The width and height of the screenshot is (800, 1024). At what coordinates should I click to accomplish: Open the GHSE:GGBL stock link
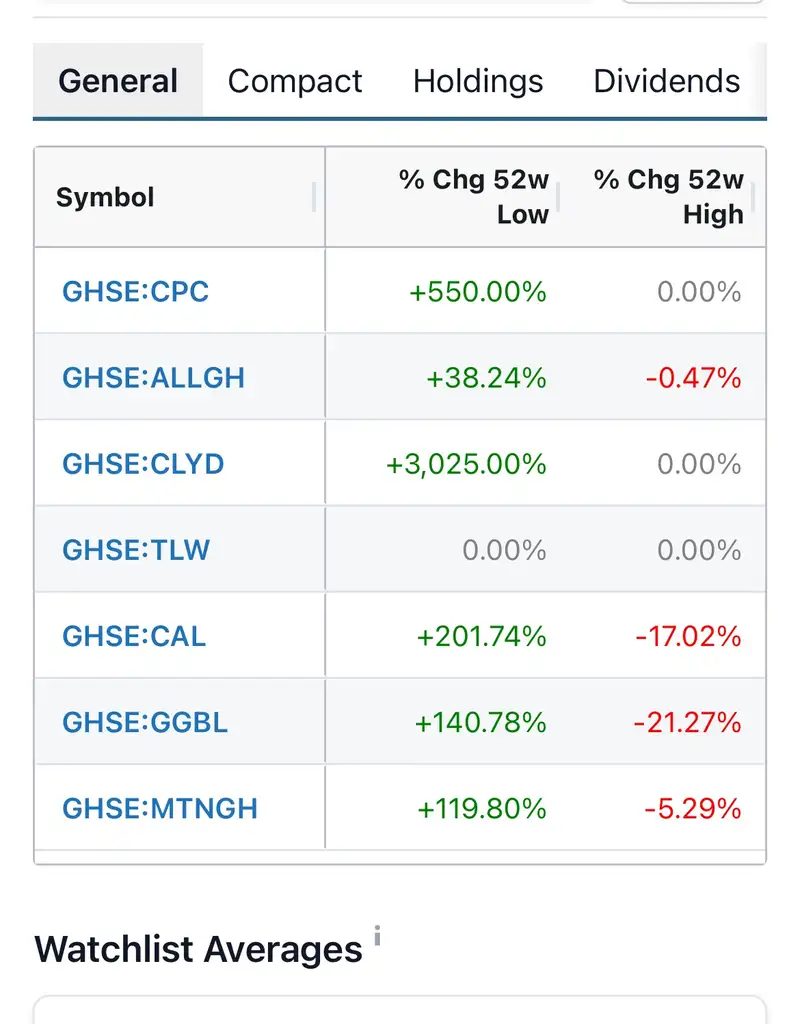point(145,722)
